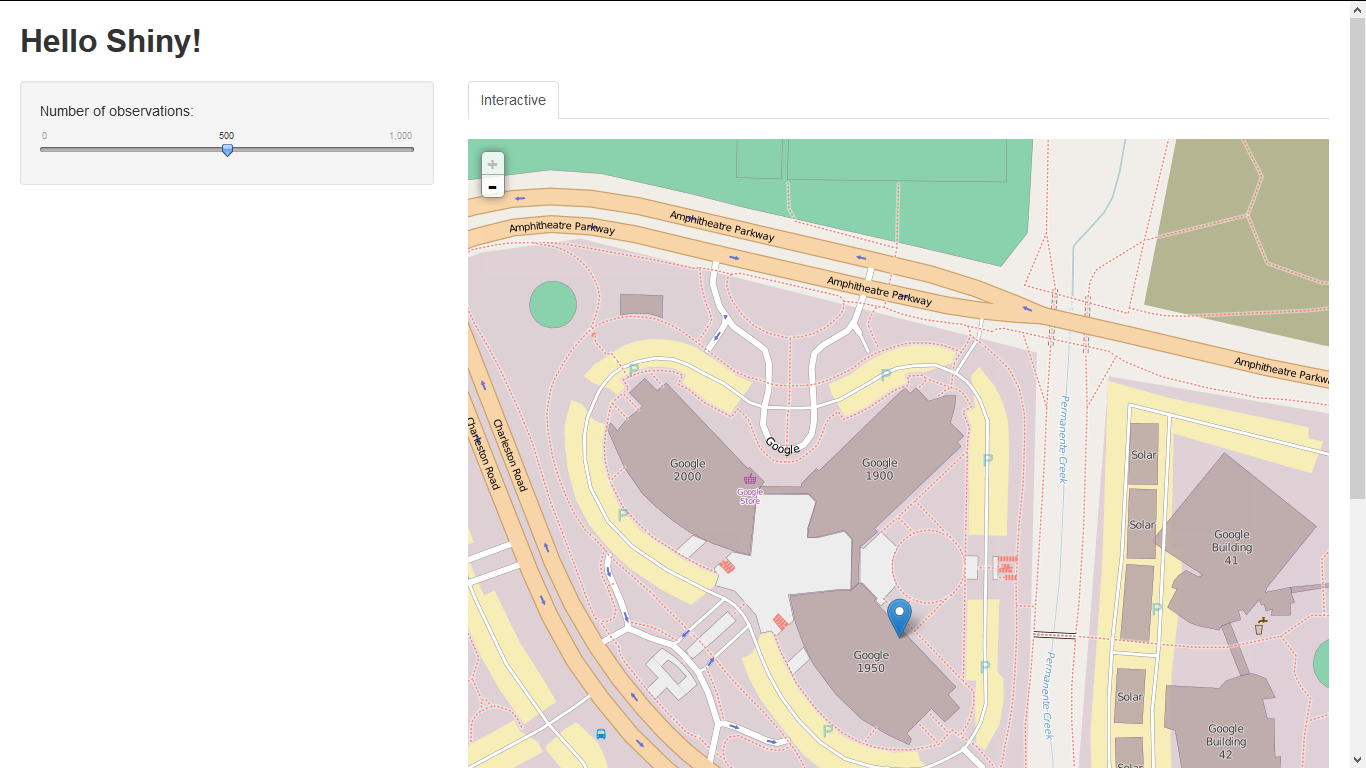
Task: Click the parking icon beside the Solar buildings
Action: click(x=1156, y=608)
